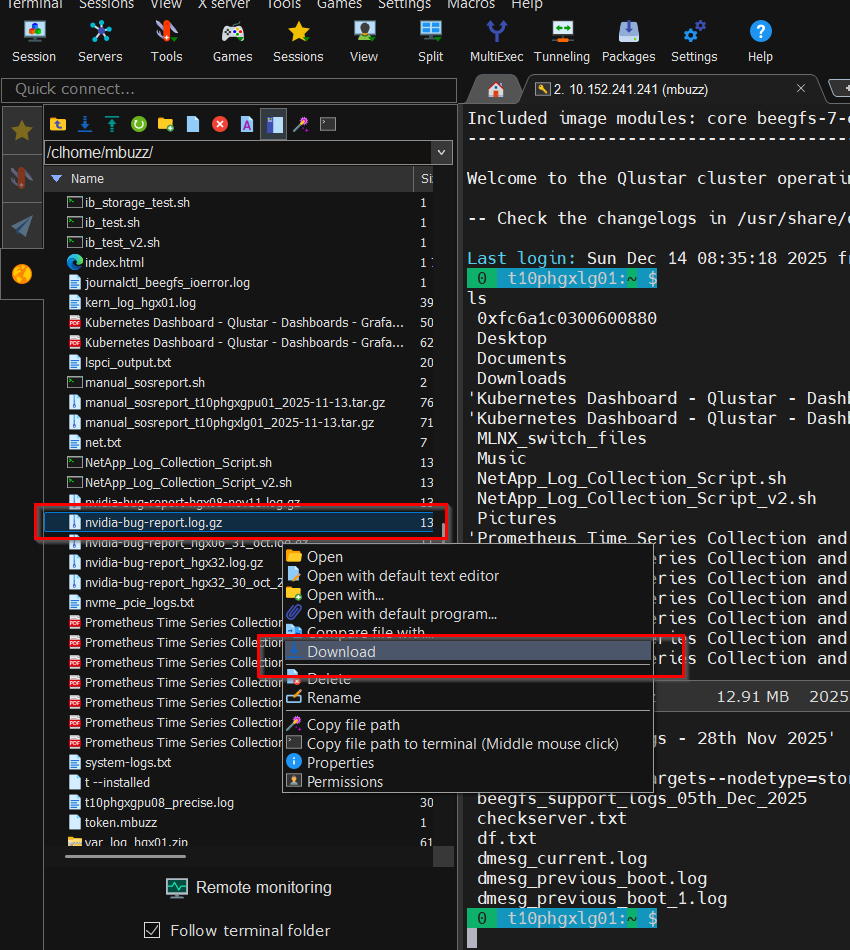Refresh the SFTP folder listing
Screen dimensions: 850x950
[x=139, y=124]
